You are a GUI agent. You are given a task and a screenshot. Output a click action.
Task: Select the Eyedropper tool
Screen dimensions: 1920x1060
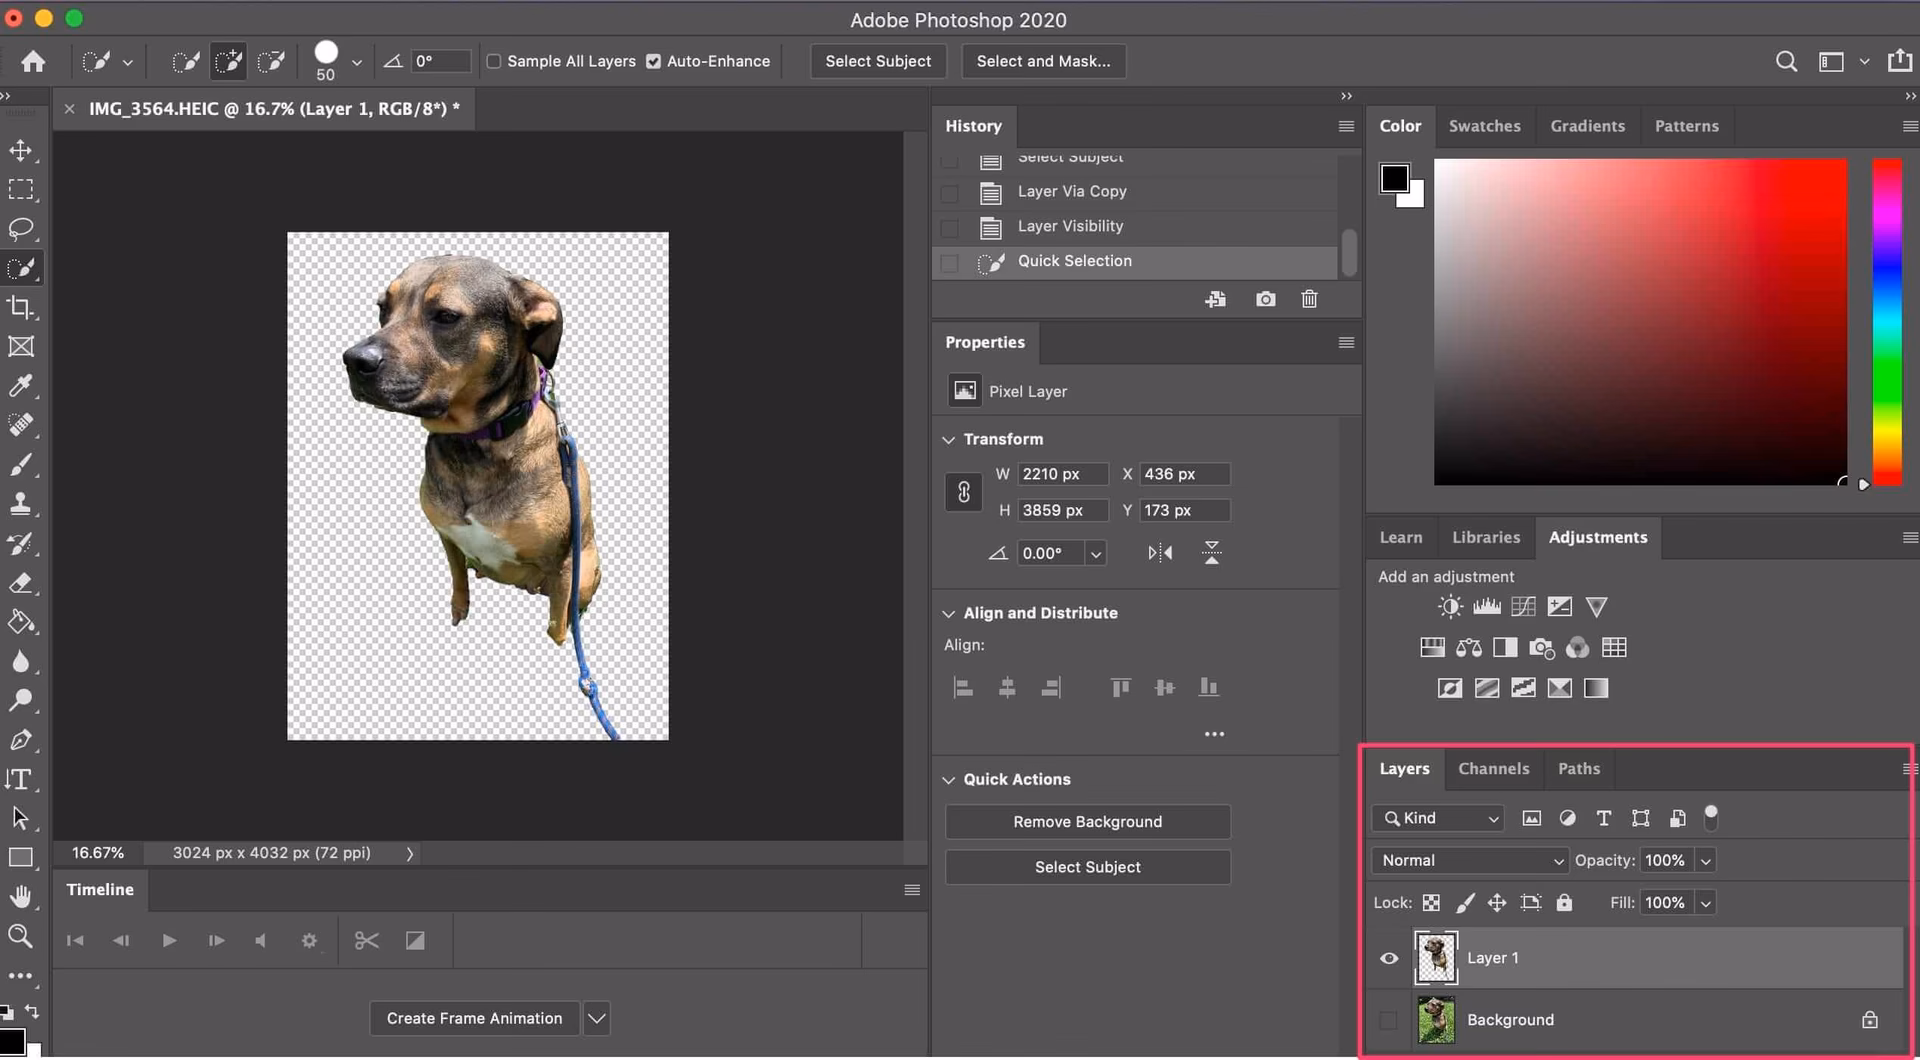[22, 386]
